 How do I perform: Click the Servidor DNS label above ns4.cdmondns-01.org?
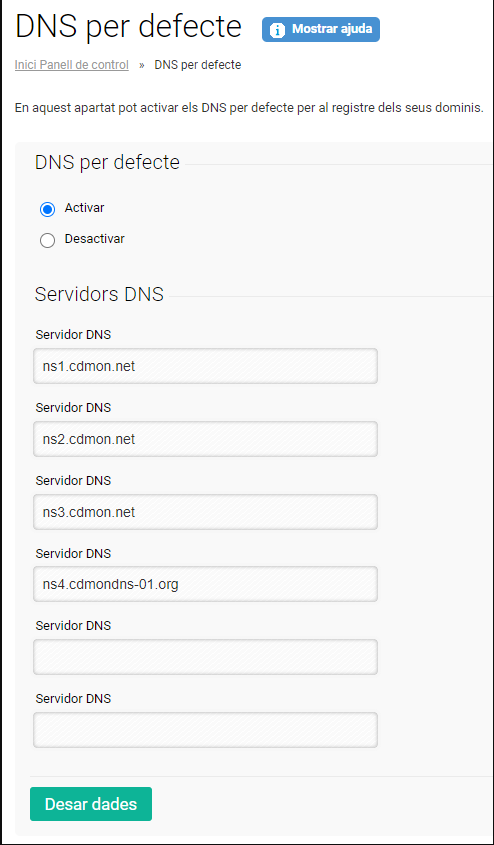click(73, 553)
